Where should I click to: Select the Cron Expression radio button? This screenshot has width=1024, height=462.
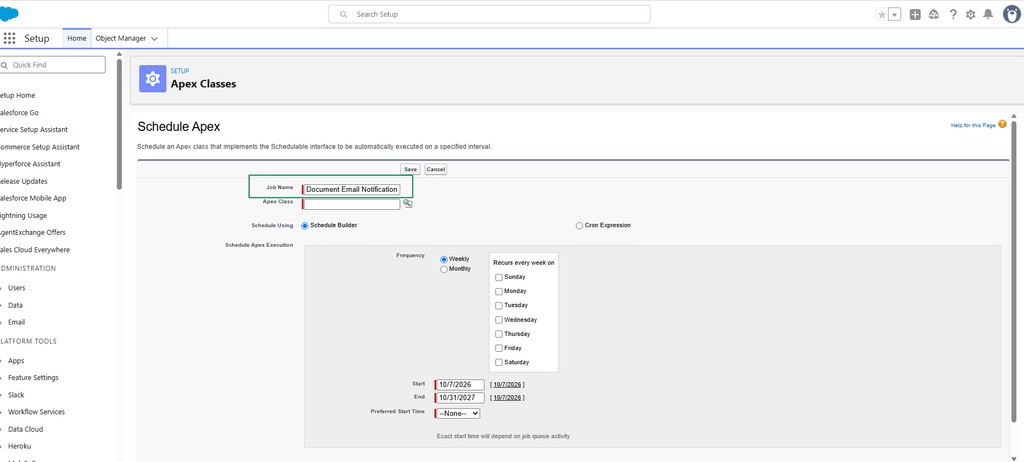click(x=579, y=225)
